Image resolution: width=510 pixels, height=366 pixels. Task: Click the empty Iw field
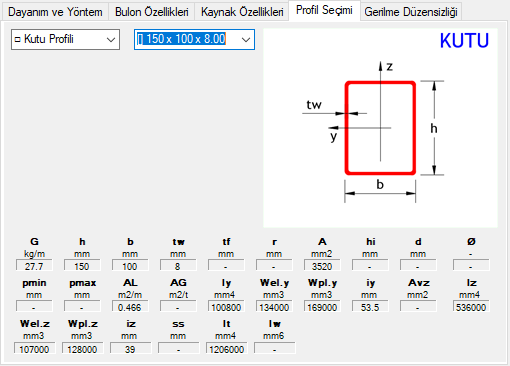pyautogui.click(x=275, y=348)
